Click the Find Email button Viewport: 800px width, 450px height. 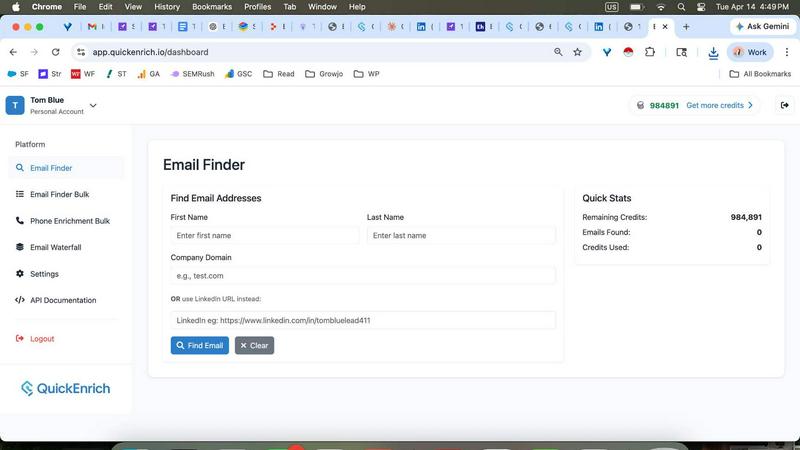point(200,345)
